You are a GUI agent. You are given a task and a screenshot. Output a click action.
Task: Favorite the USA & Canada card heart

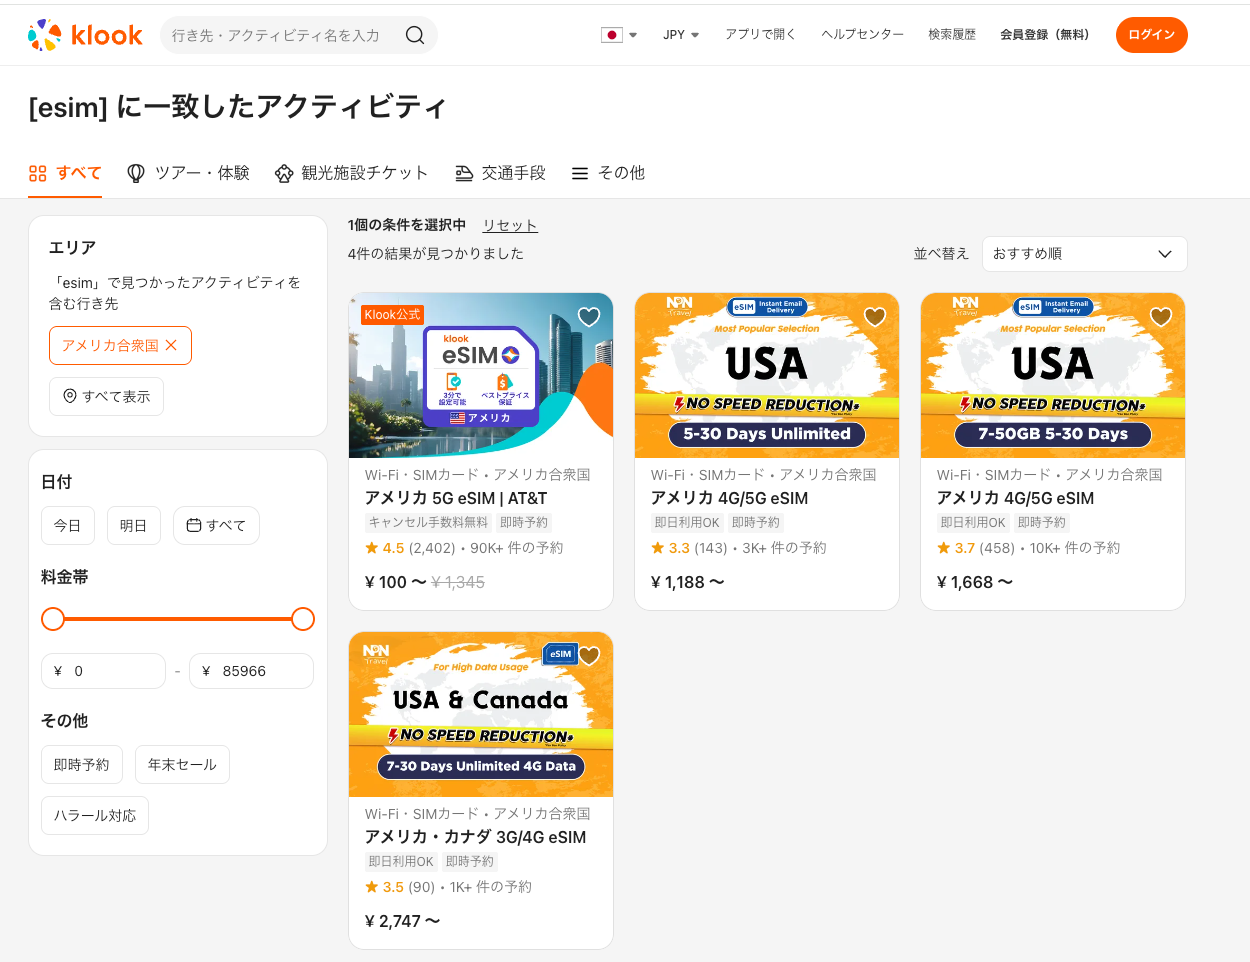(589, 656)
